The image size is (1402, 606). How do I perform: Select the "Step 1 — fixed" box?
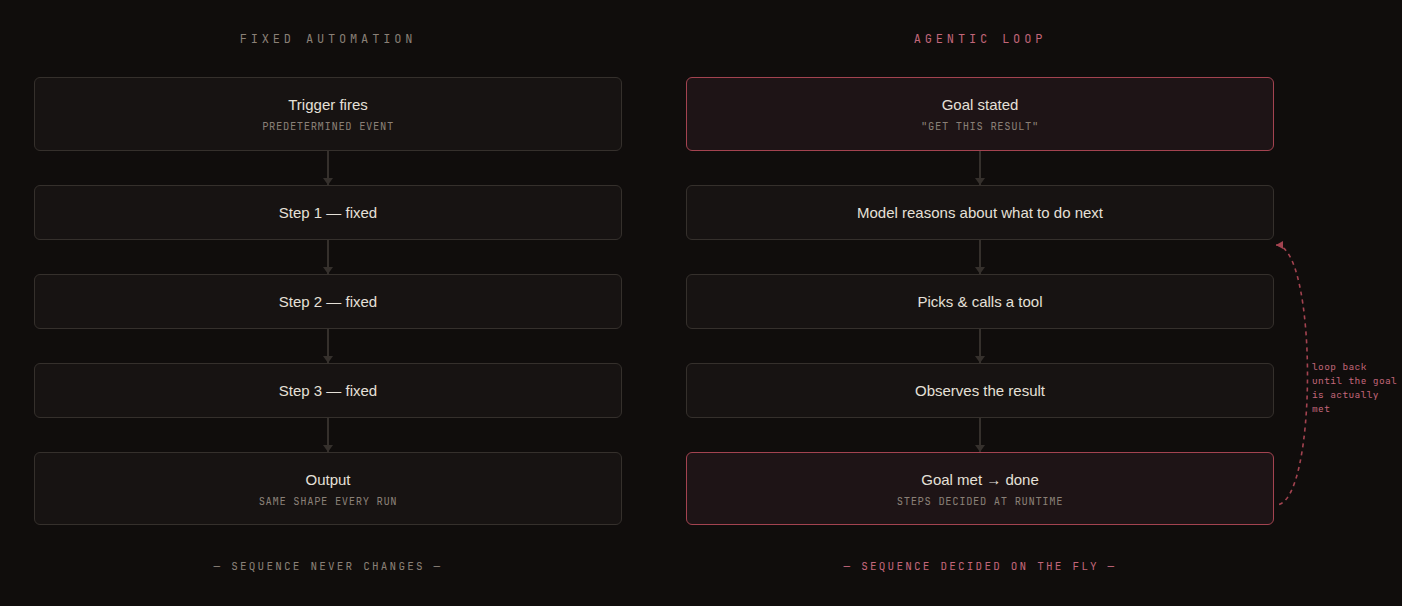click(328, 213)
